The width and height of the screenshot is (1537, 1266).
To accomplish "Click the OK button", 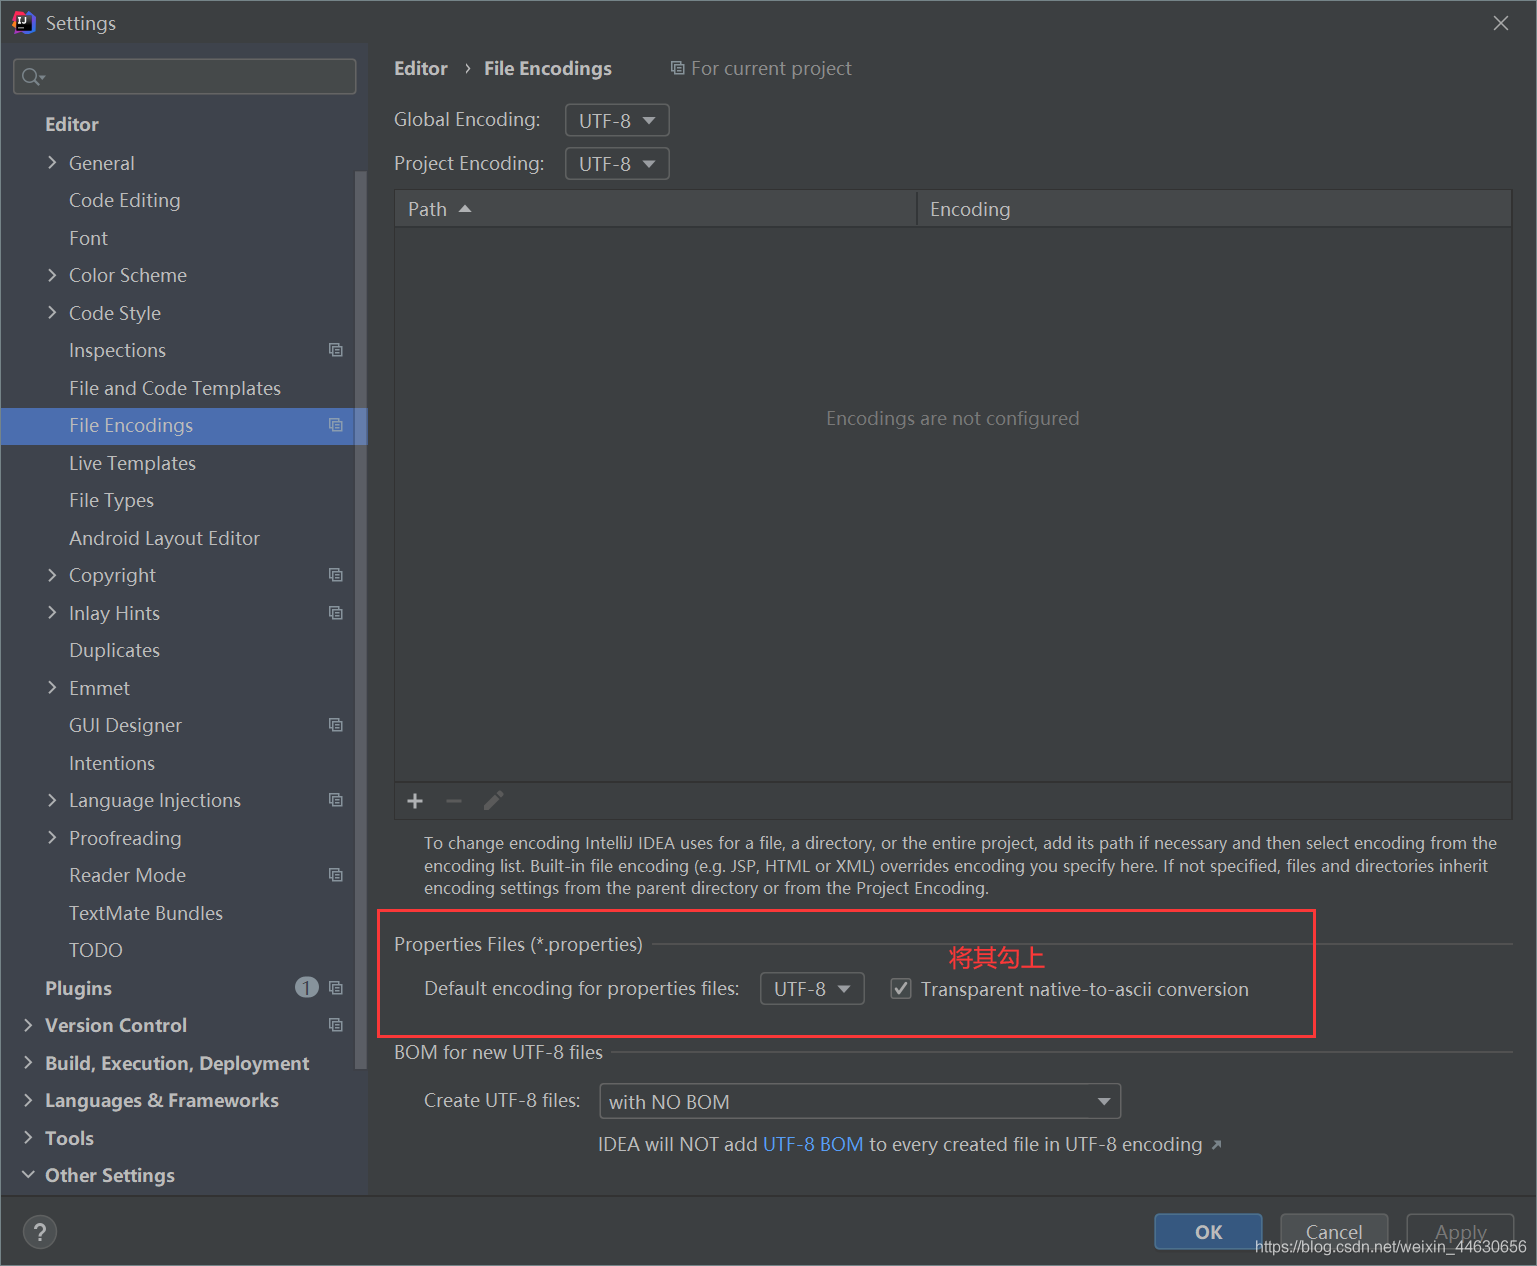I will pos(1208,1232).
